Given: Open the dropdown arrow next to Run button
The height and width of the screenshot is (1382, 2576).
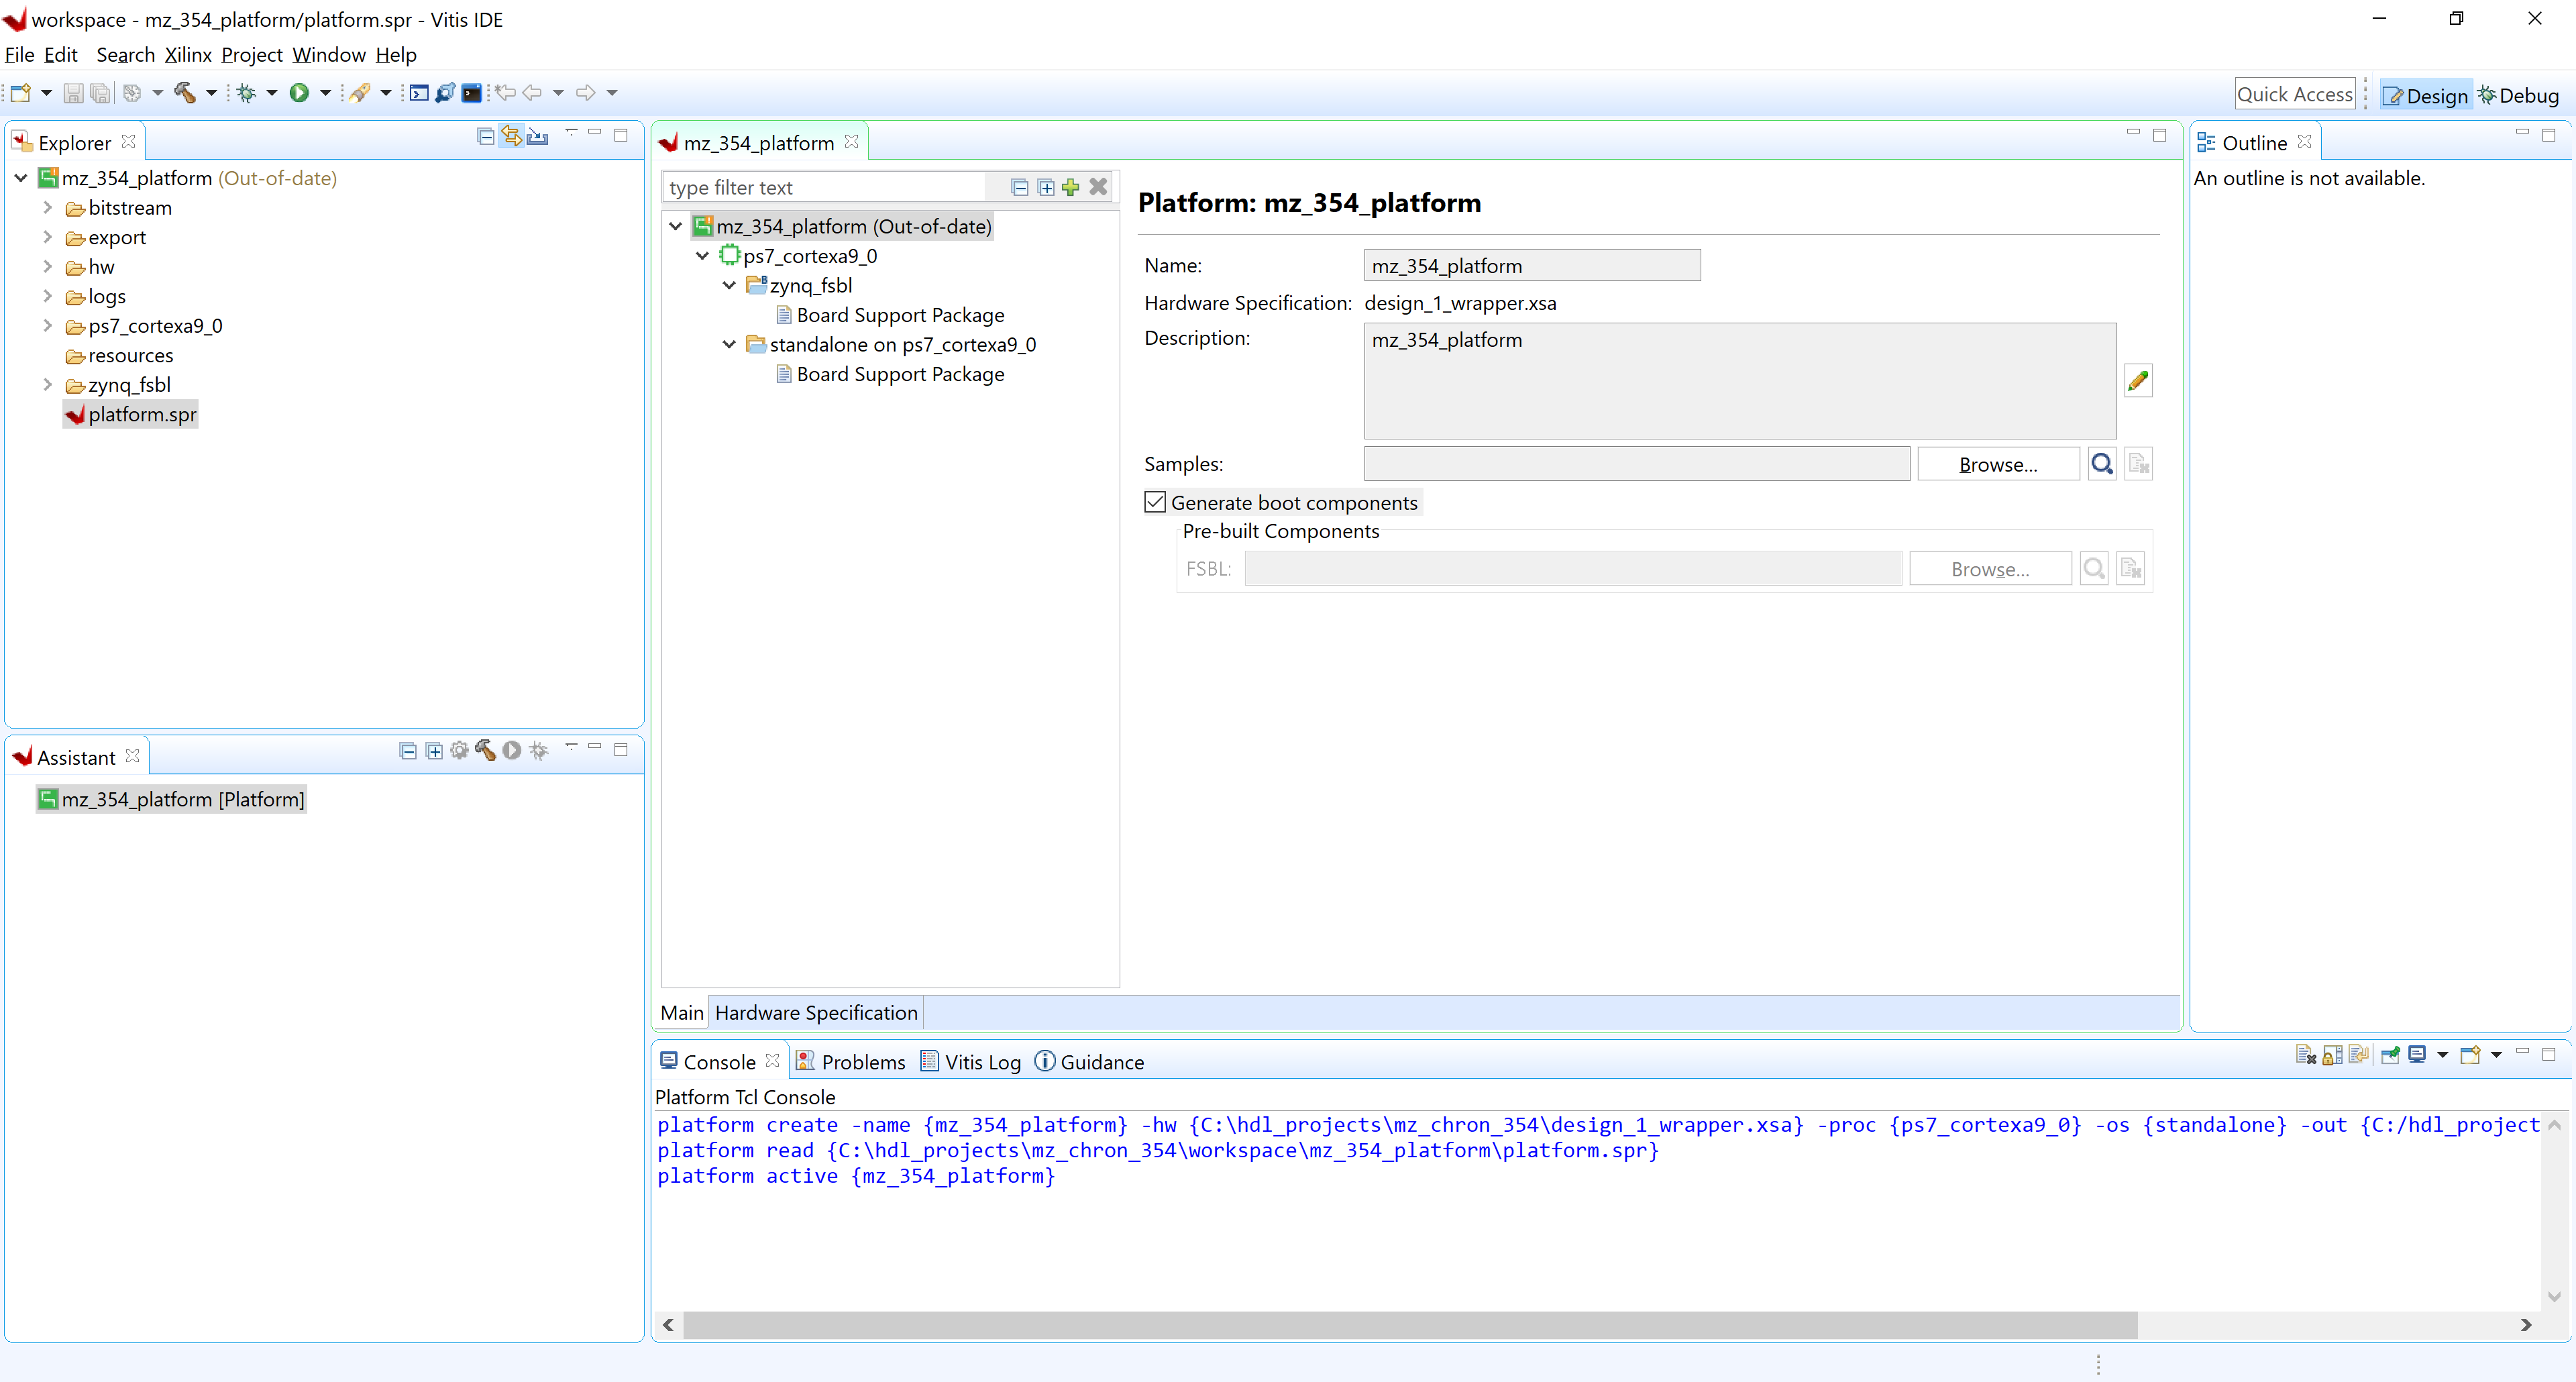Looking at the screenshot, I should coord(325,93).
